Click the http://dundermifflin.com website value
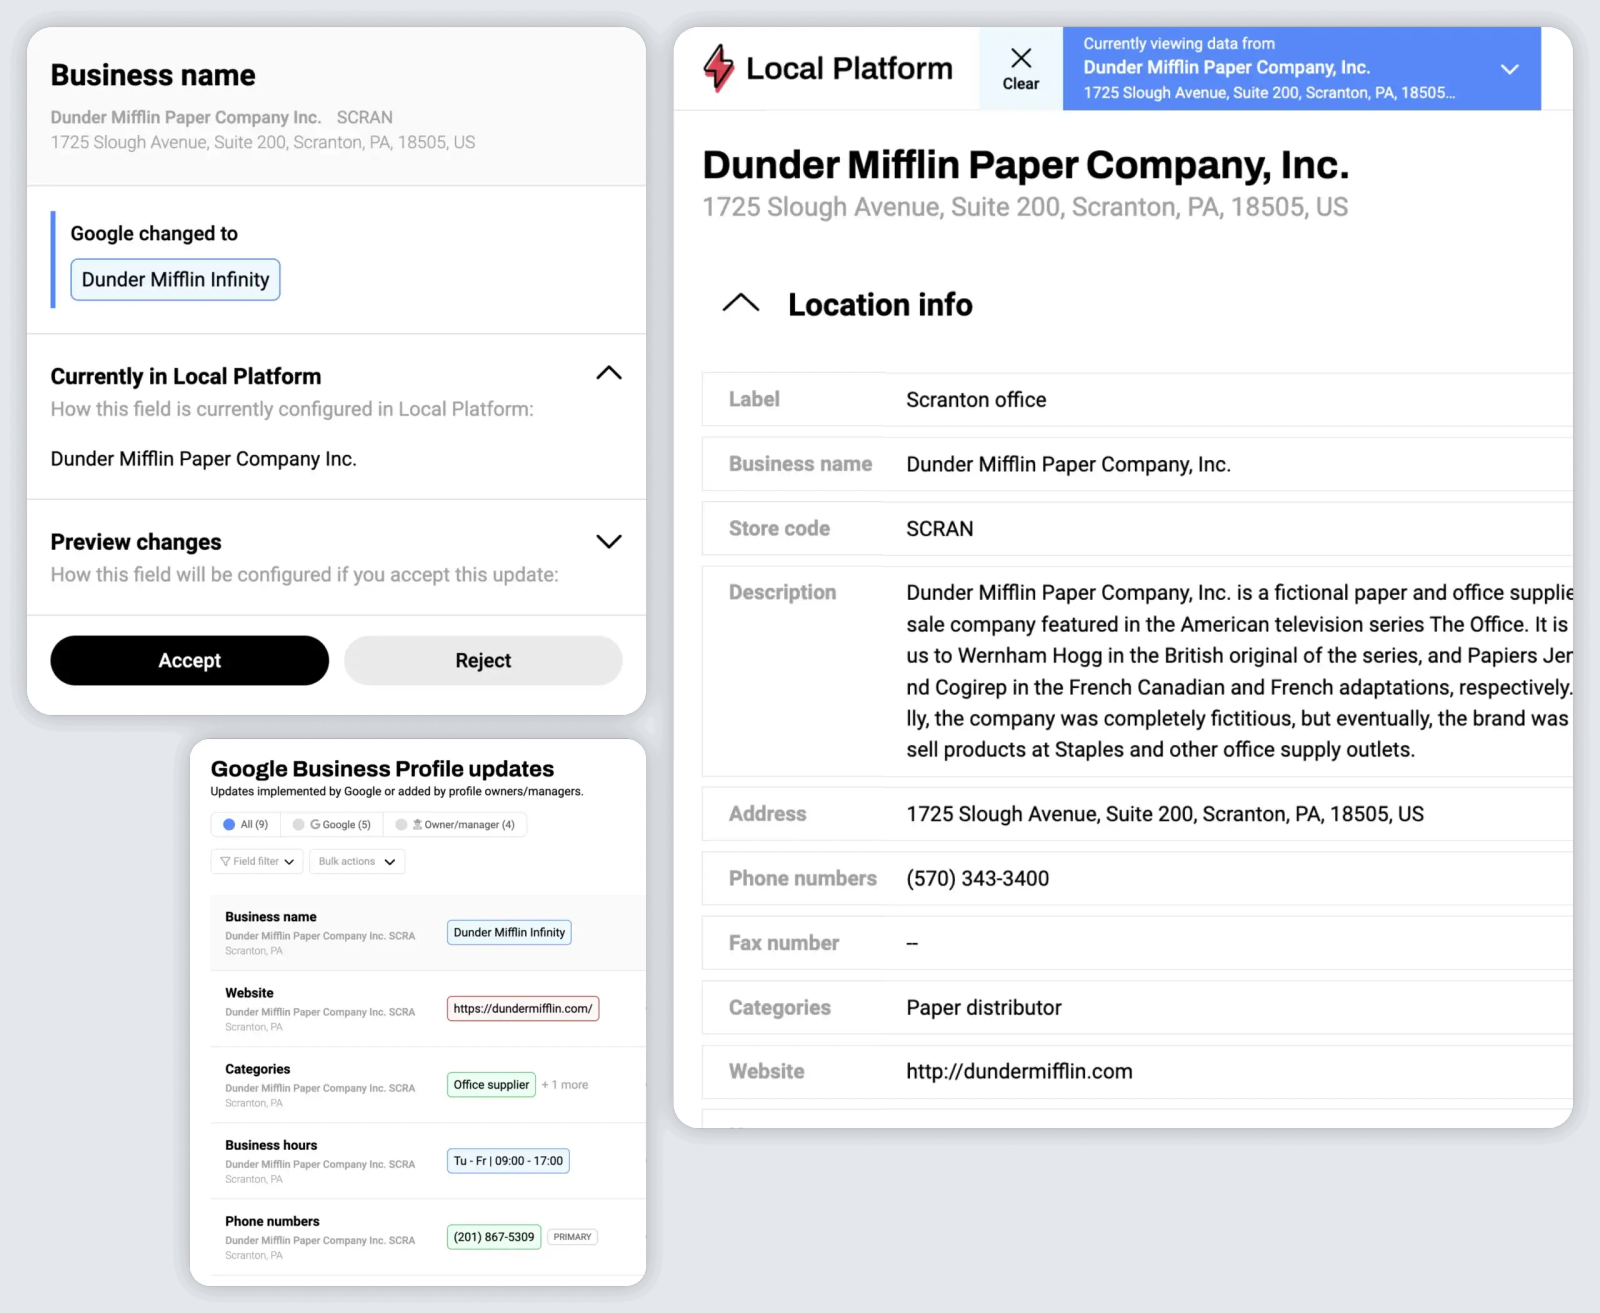The height and width of the screenshot is (1313, 1600). (x=1019, y=1072)
